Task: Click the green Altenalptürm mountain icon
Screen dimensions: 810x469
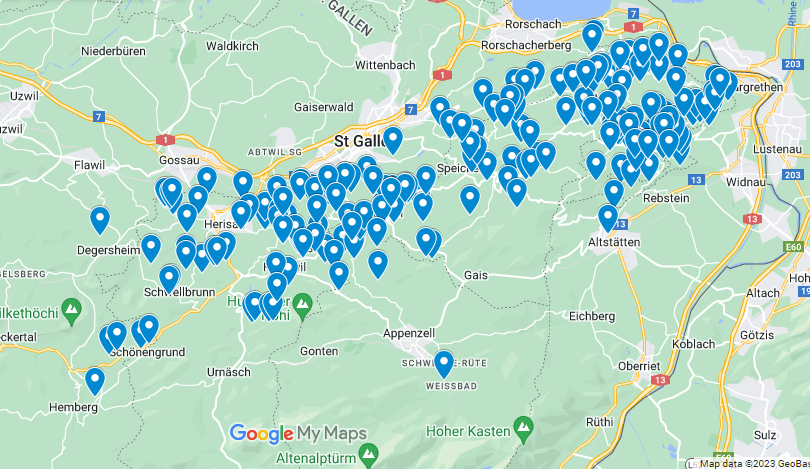Action: [x=368, y=457]
